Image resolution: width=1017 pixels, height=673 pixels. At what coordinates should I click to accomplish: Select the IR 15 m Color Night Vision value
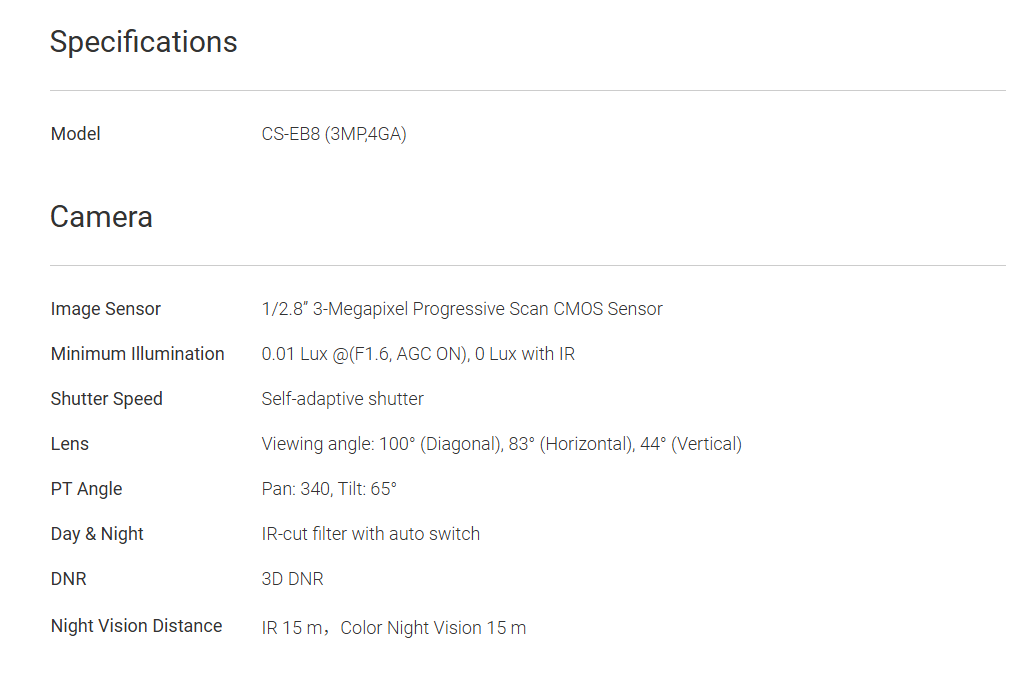pos(394,628)
